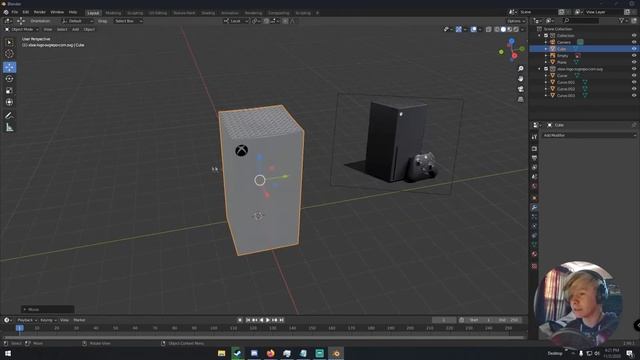The image size is (640, 360).
Task: Hide the Camera object via eye icon
Action: tap(634, 42)
